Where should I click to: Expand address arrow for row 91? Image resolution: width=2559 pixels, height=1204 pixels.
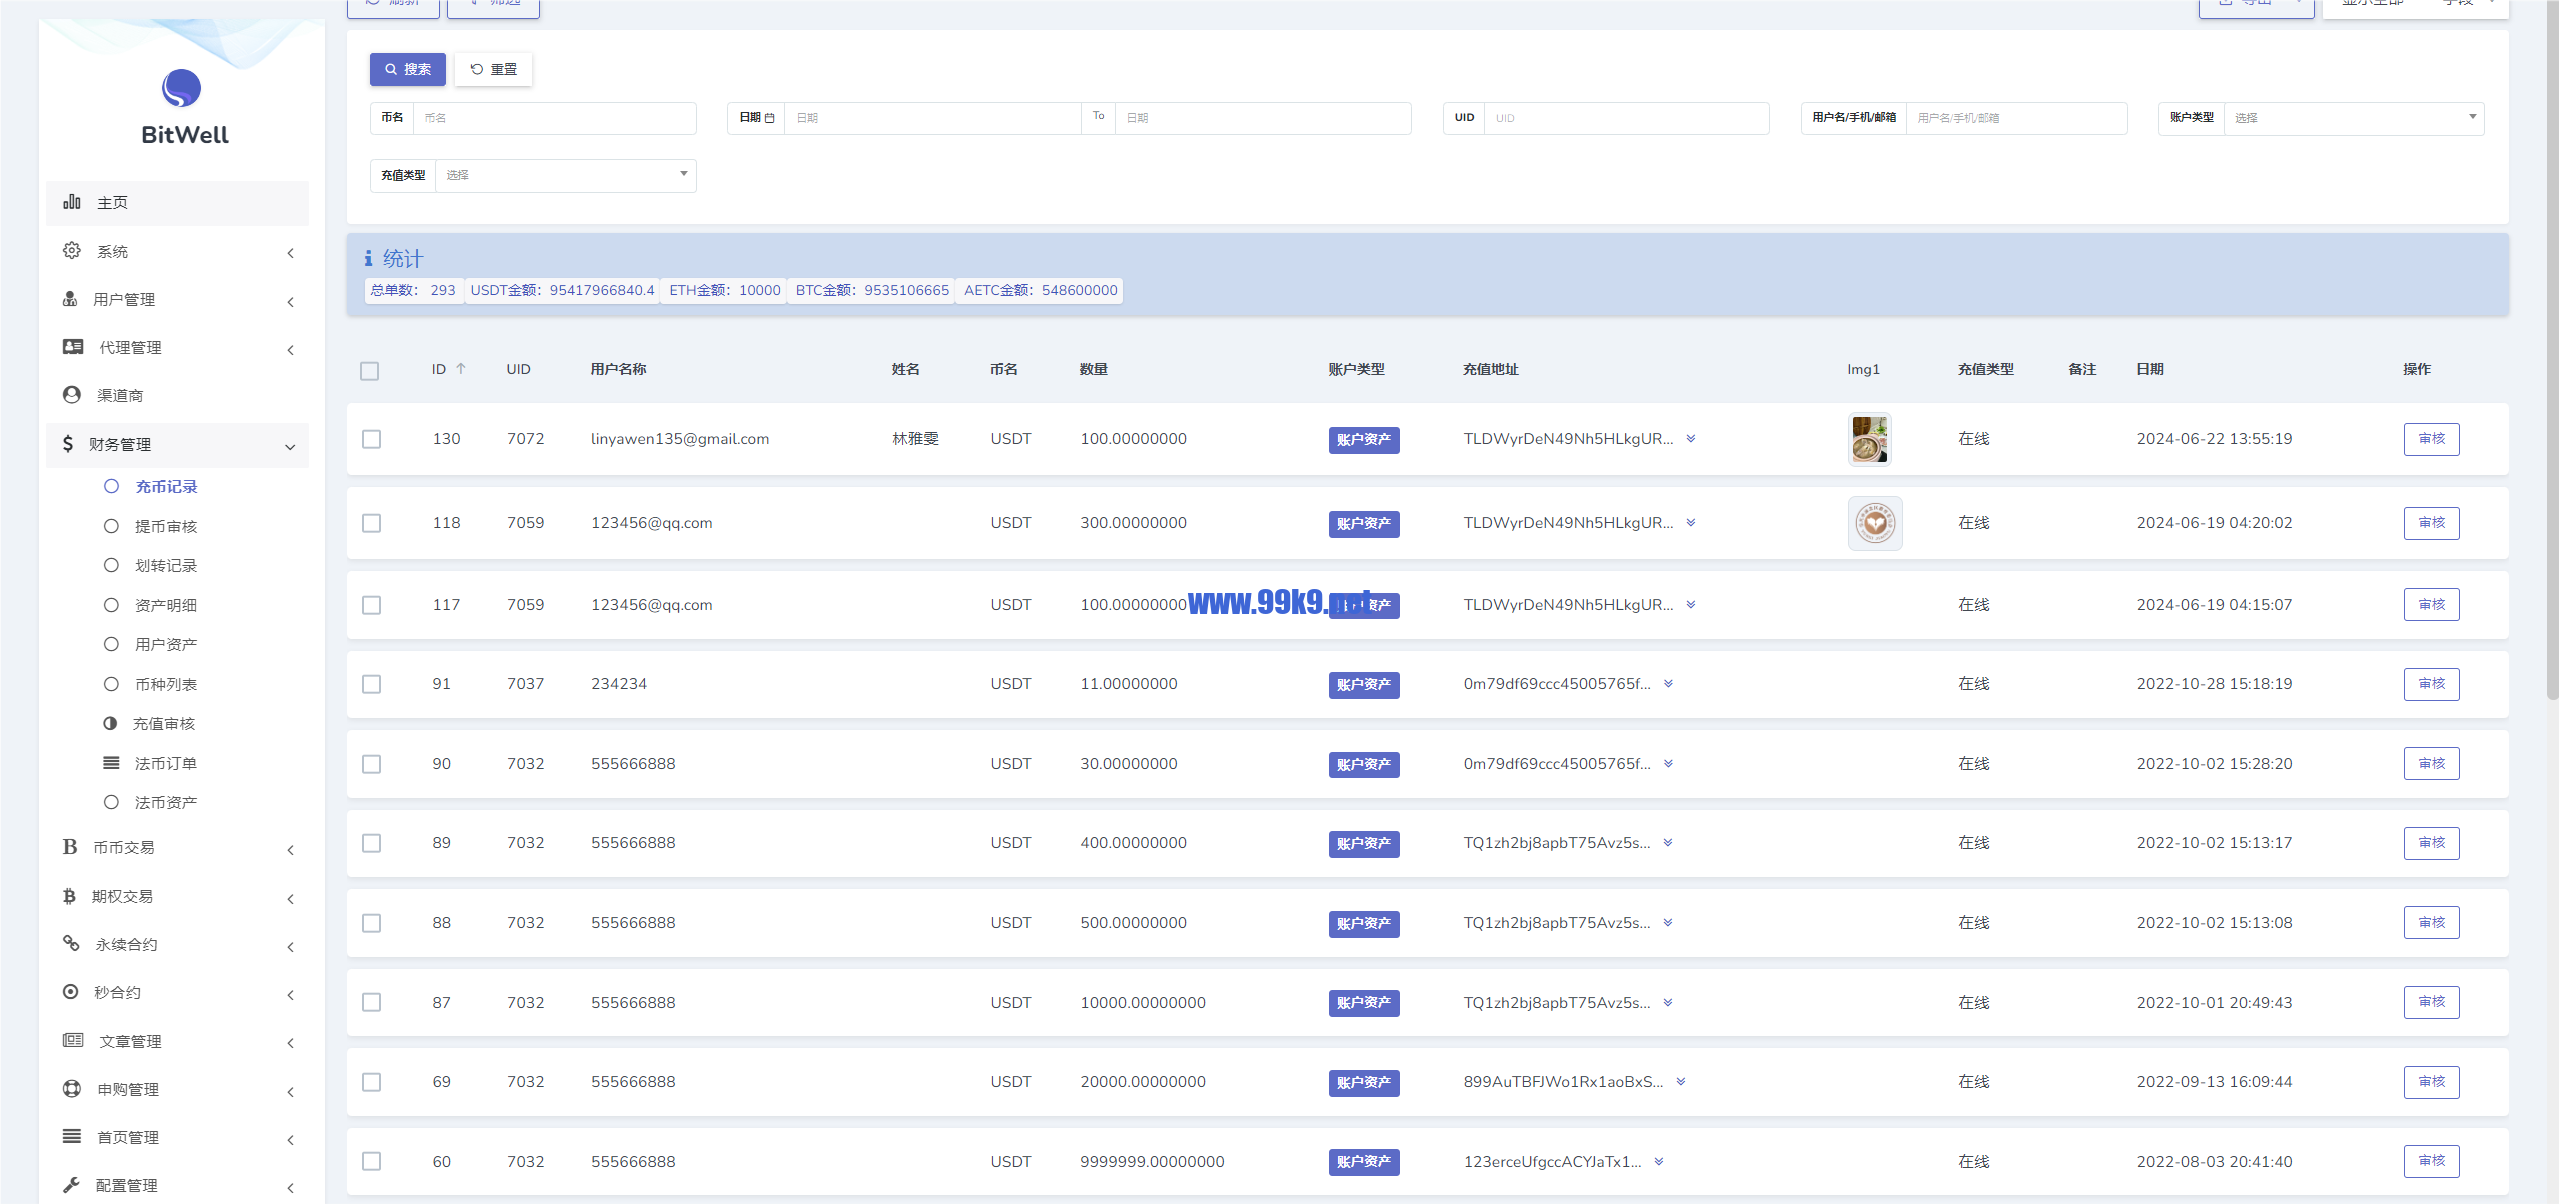tap(1668, 684)
